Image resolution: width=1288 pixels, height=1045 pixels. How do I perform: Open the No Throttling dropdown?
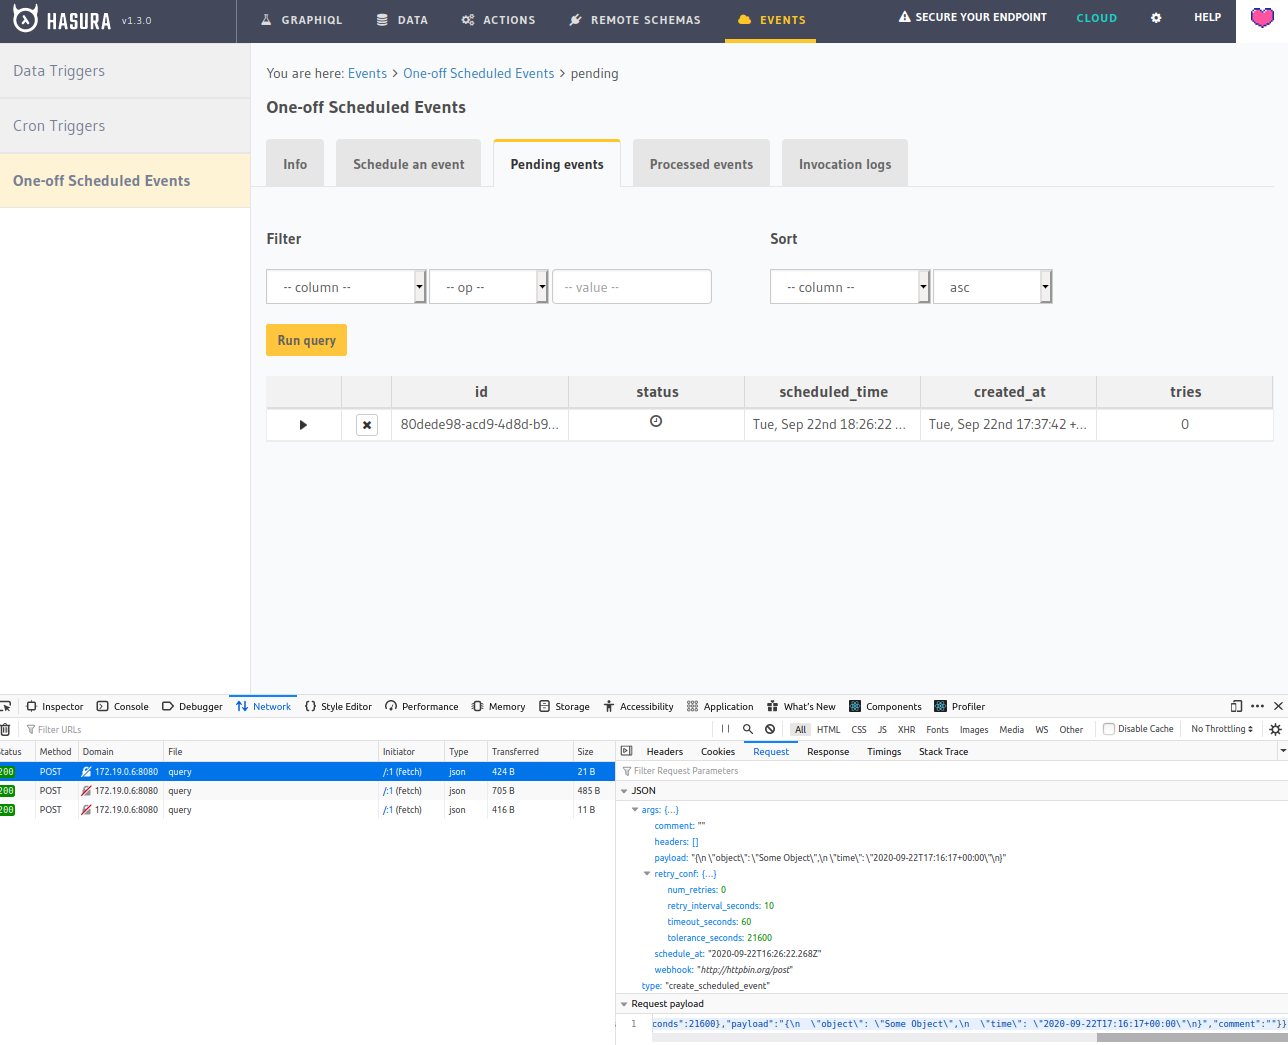[1220, 728]
